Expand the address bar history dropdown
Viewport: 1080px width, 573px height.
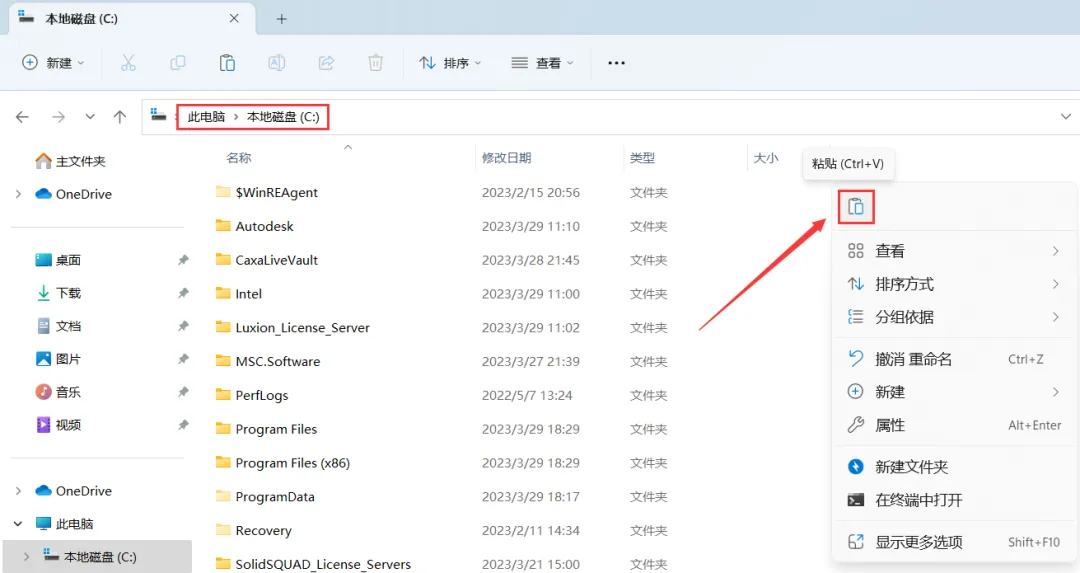tap(1066, 117)
